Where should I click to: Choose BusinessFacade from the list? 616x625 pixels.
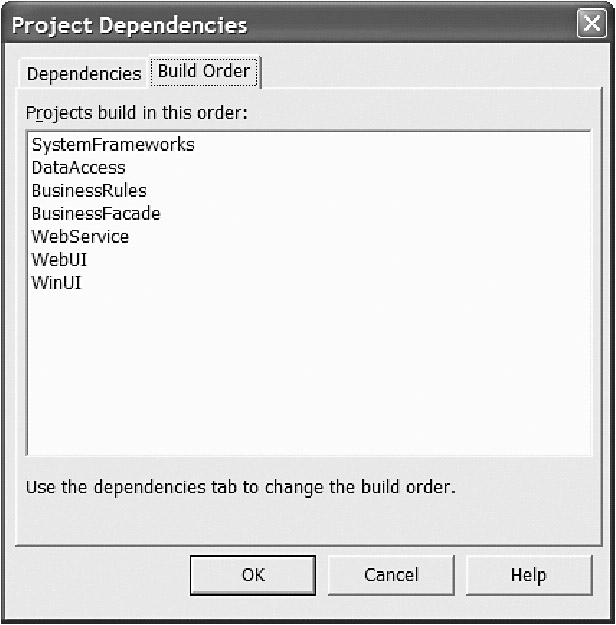(96, 214)
